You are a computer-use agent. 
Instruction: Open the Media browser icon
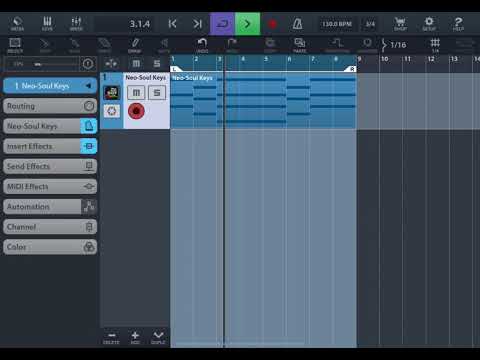(17, 24)
